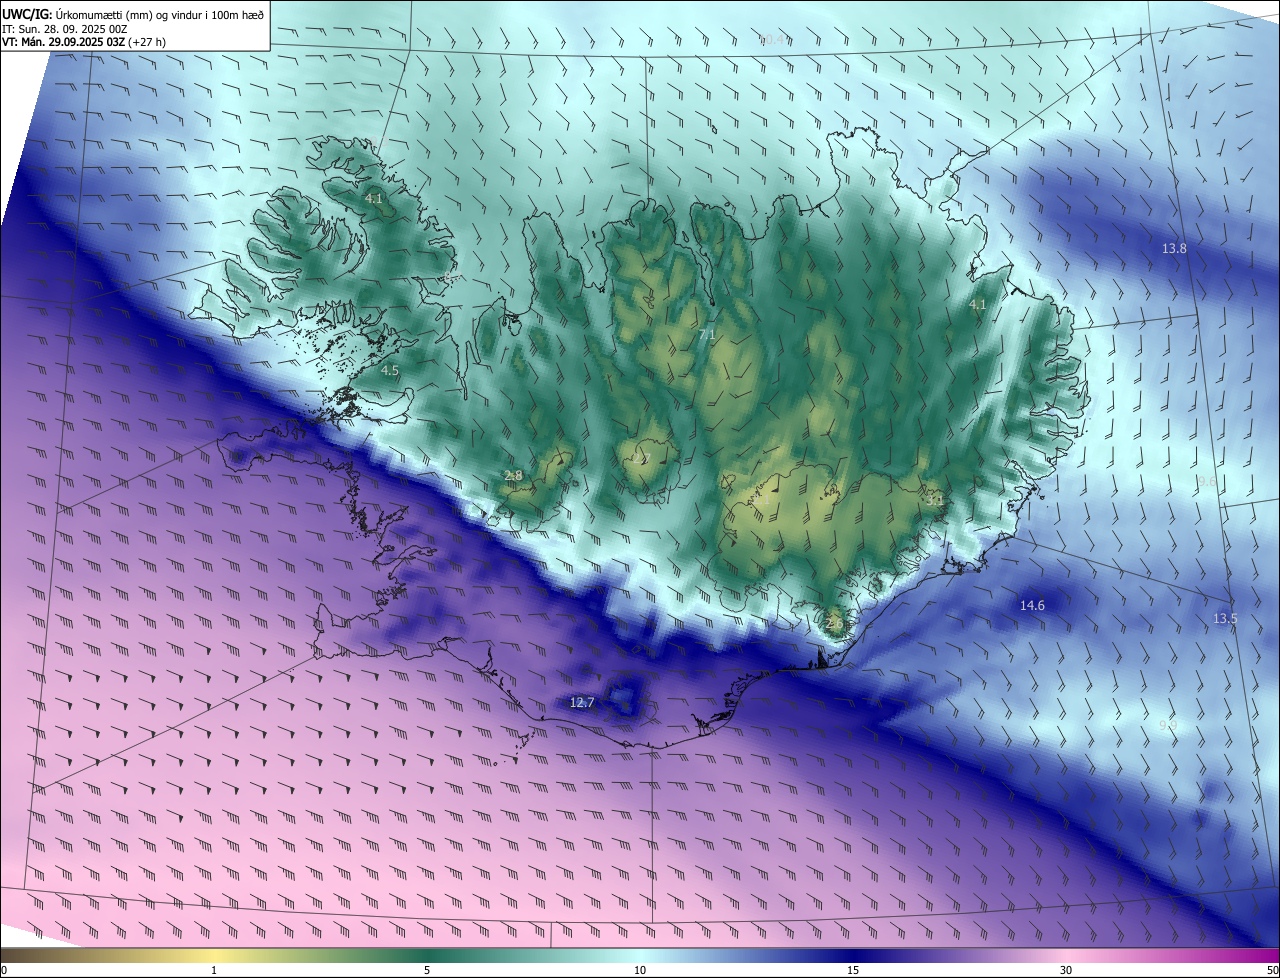Click the 13.8 value northeast of Iceland
The height and width of the screenshot is (978, 1280).
1174,249
